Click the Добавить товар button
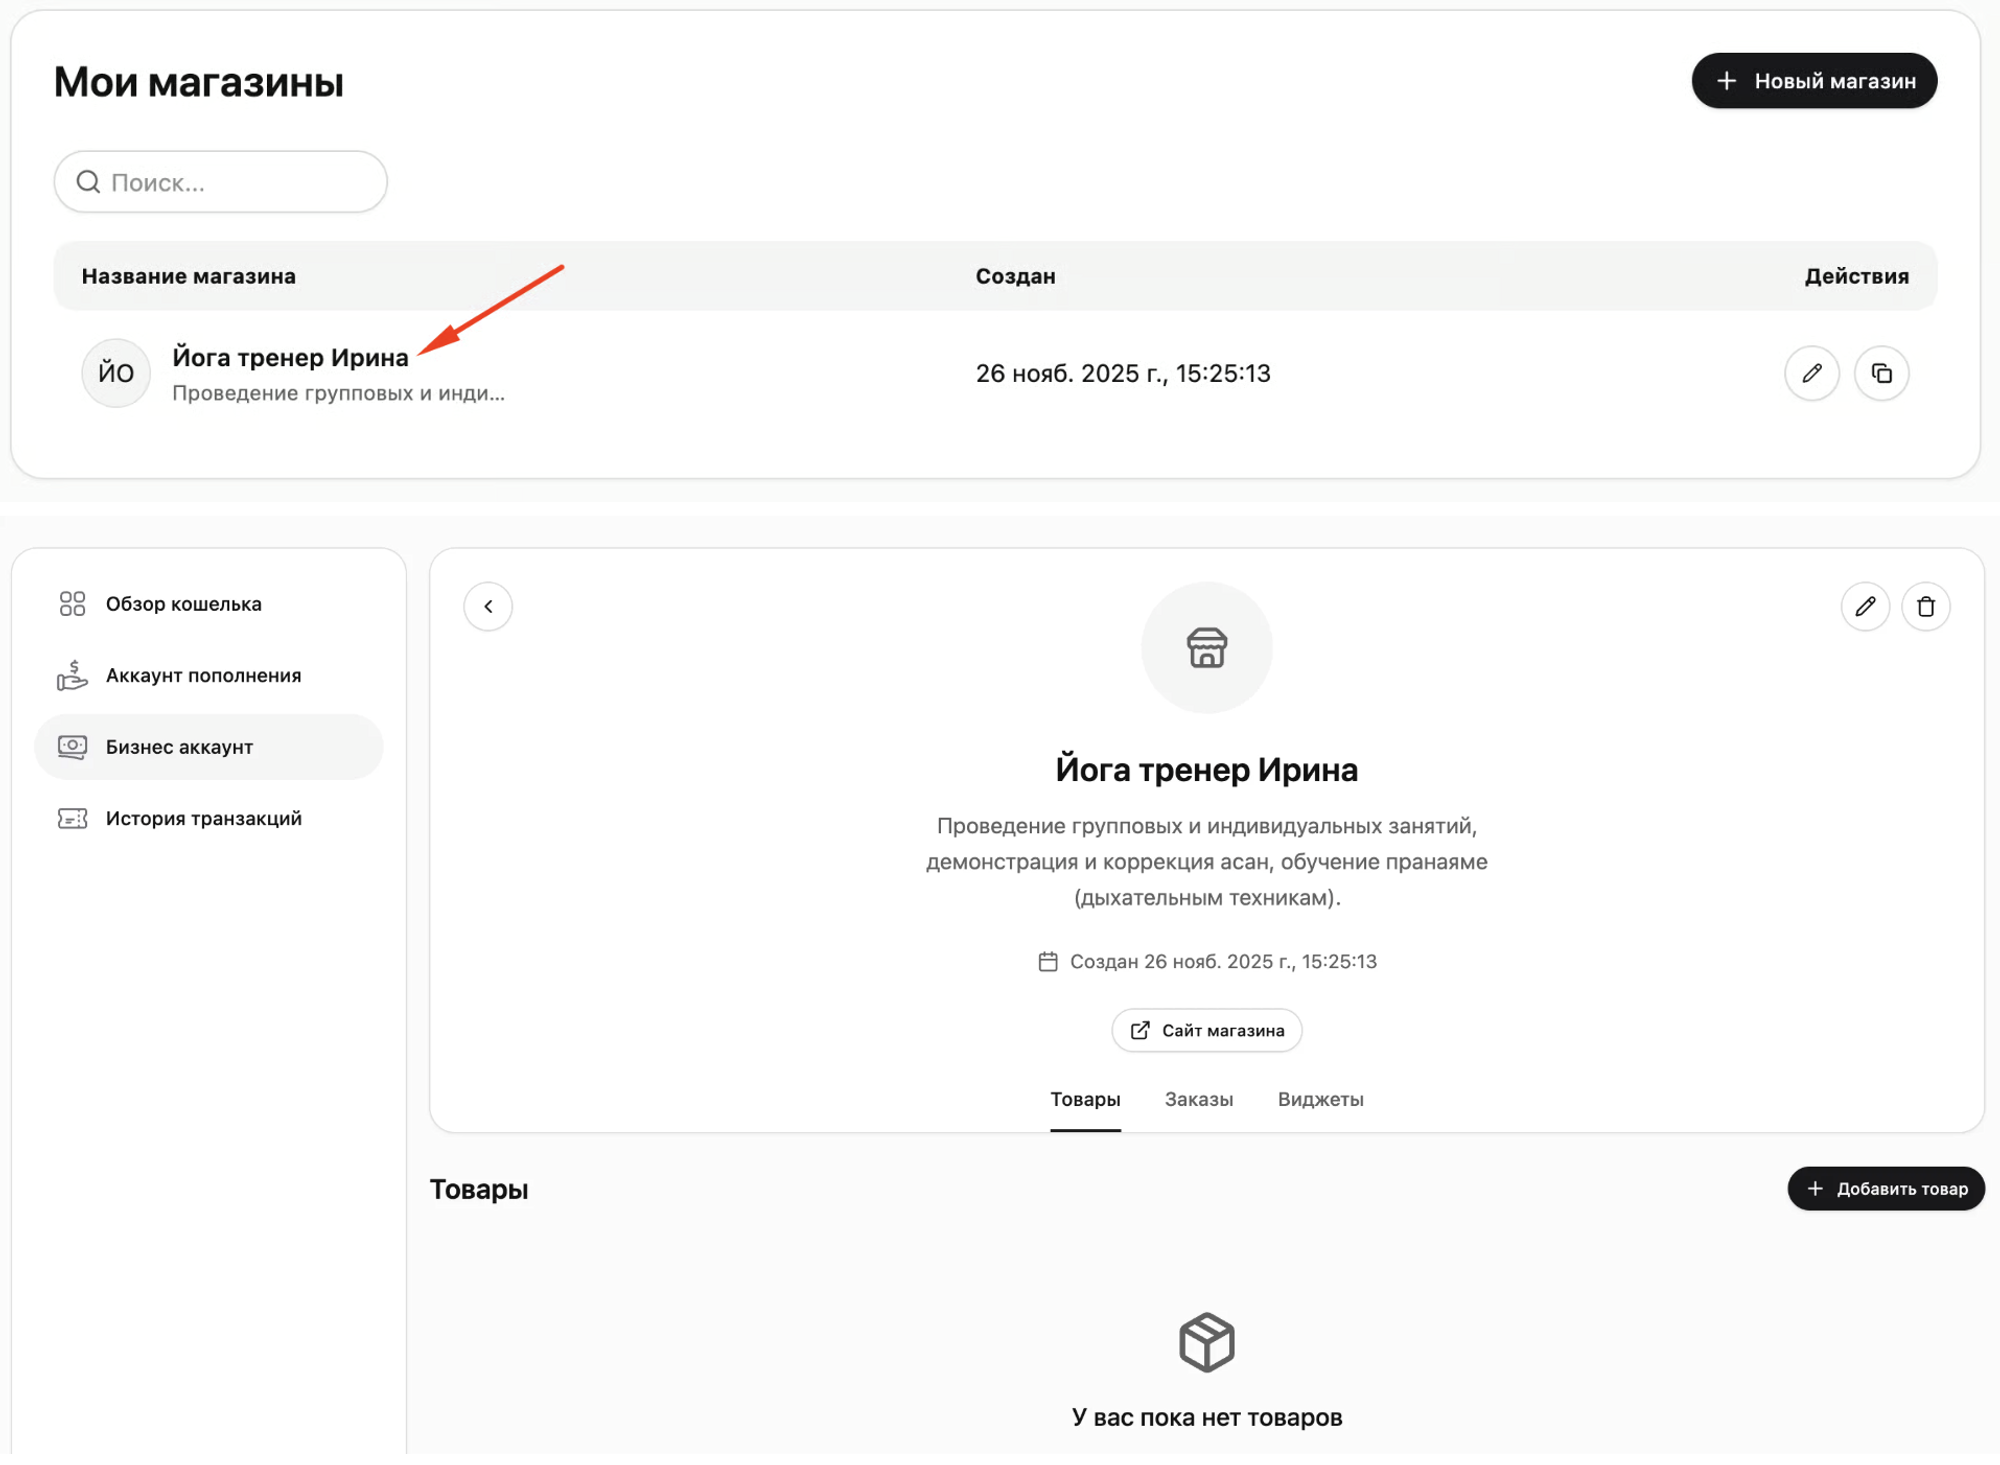Screen dimensions: 2000x1465 click(1885, 1188)
